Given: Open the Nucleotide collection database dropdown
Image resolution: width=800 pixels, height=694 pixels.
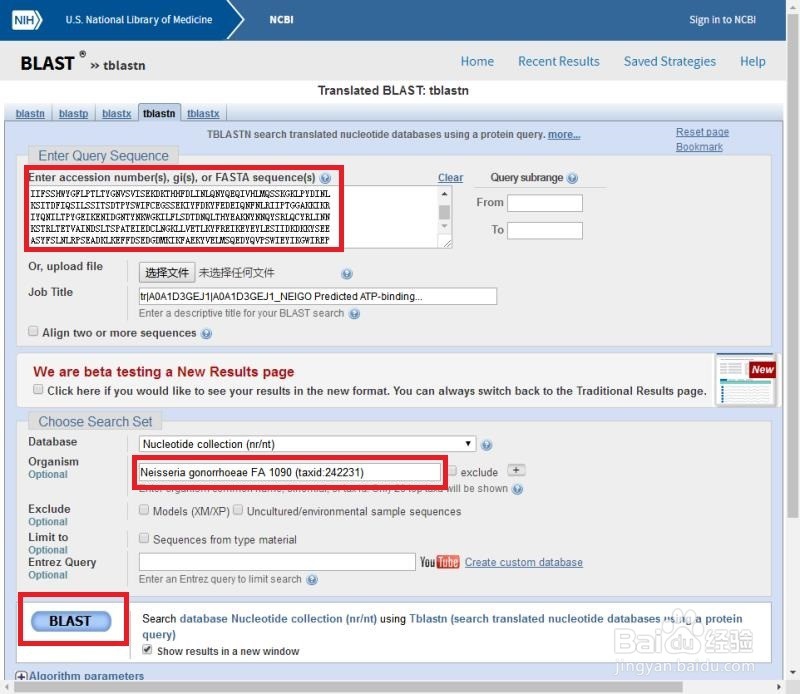Looking at the screenshot, I should coord(307,444).
